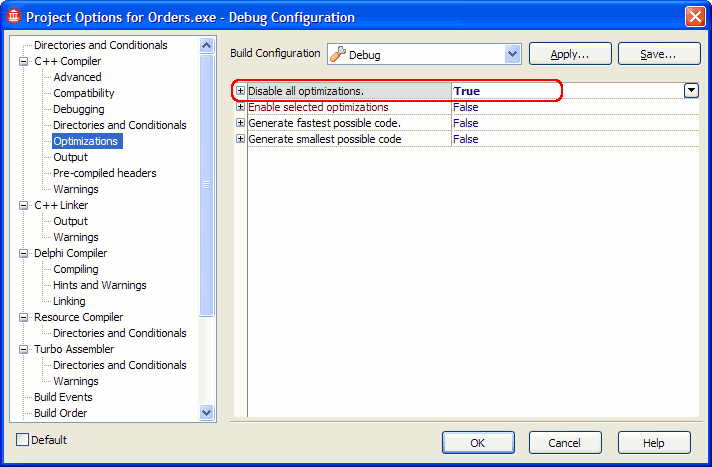Screen dimensions: 712x467
Task: Expand the Enable selected optimizations row
Action: [240, 107]
